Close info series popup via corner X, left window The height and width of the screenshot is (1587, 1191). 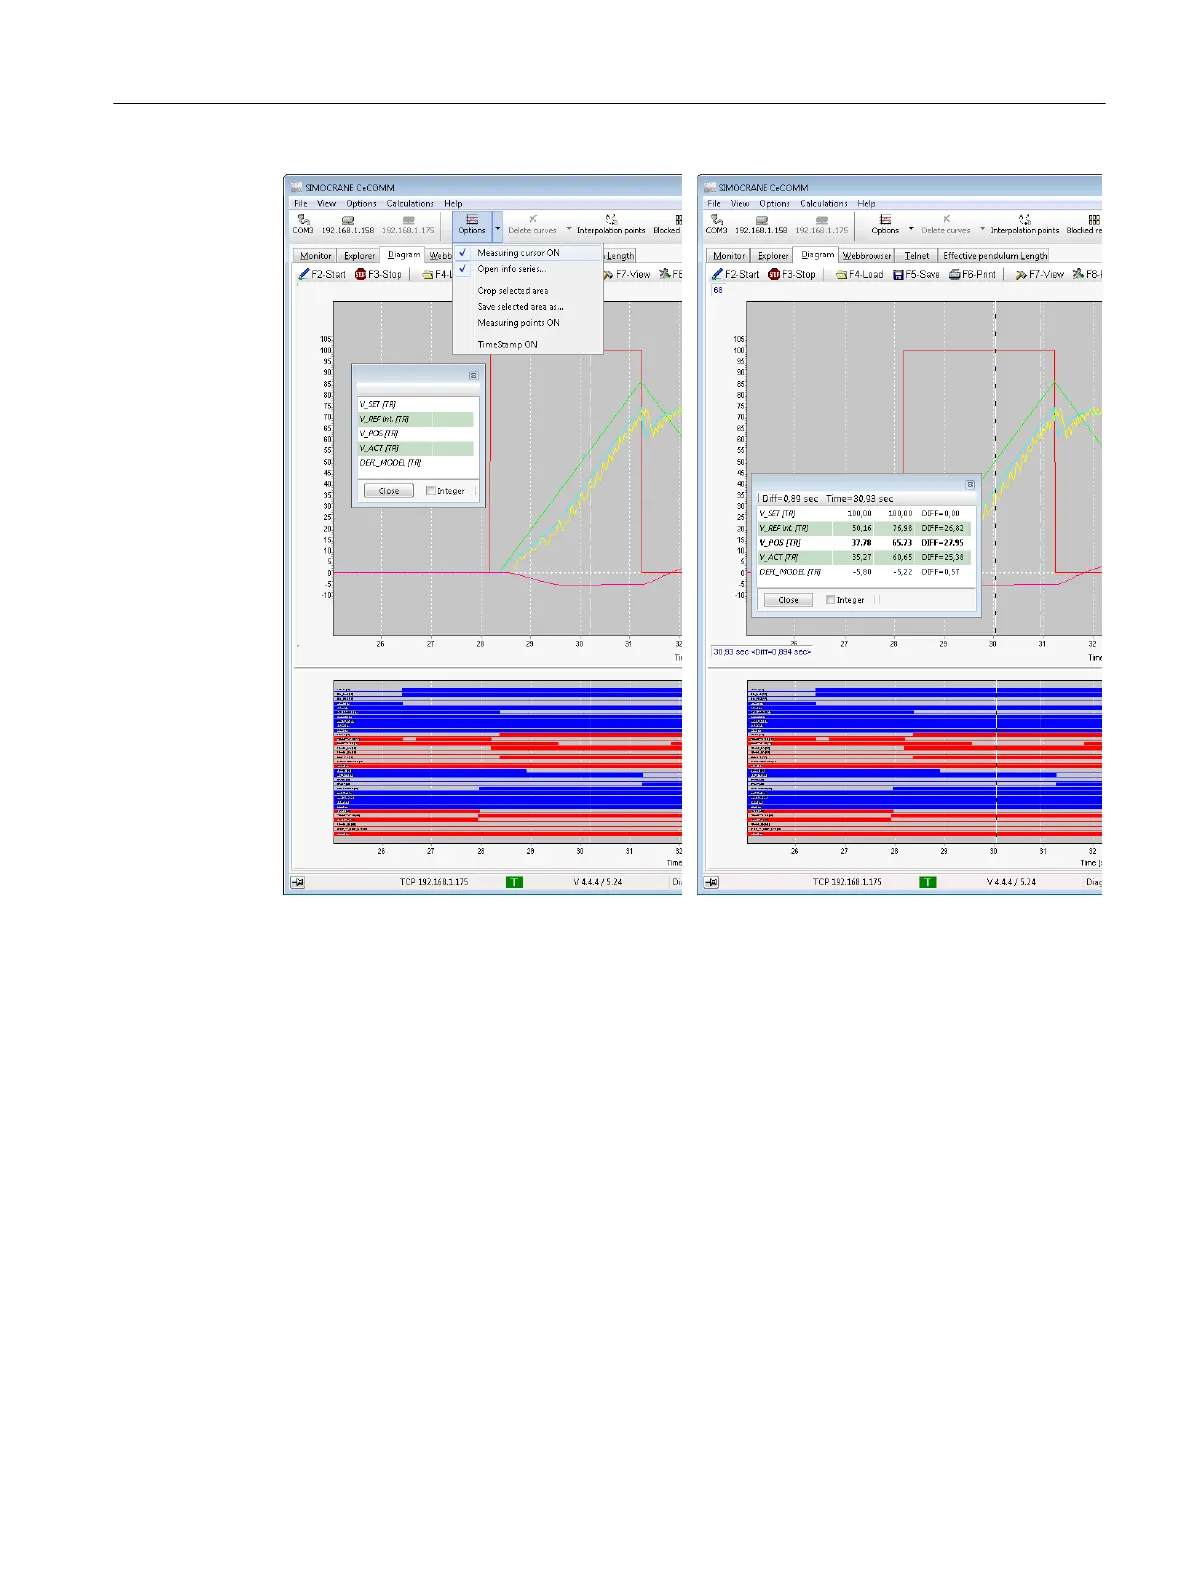[x=473, y=376]
